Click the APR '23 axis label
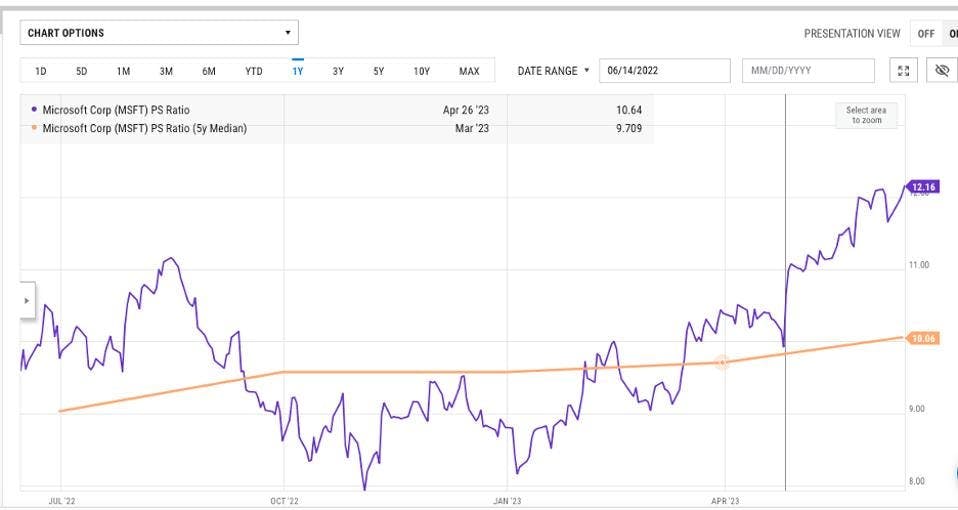Screen dimensions: 958x510 click(x=725, y=501)
